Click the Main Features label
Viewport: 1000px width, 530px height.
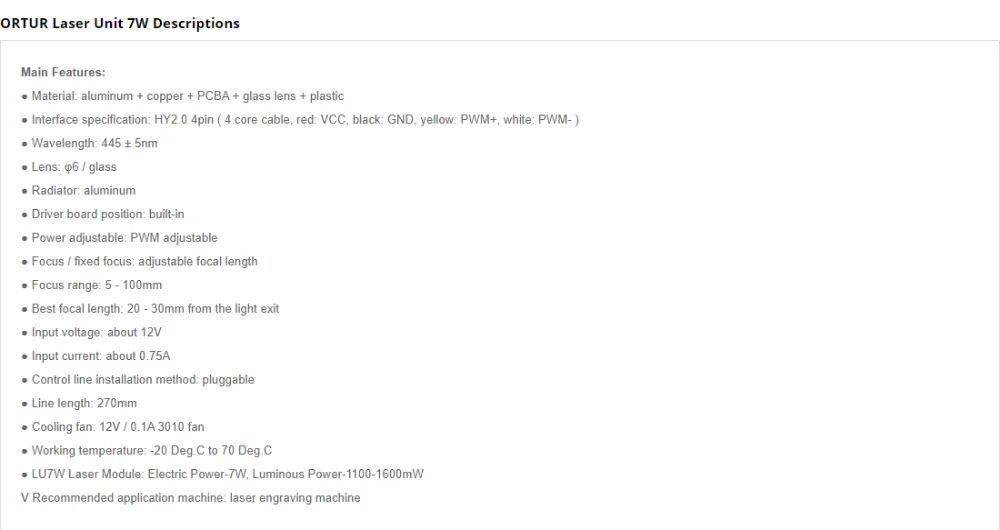tap(63, 72)
